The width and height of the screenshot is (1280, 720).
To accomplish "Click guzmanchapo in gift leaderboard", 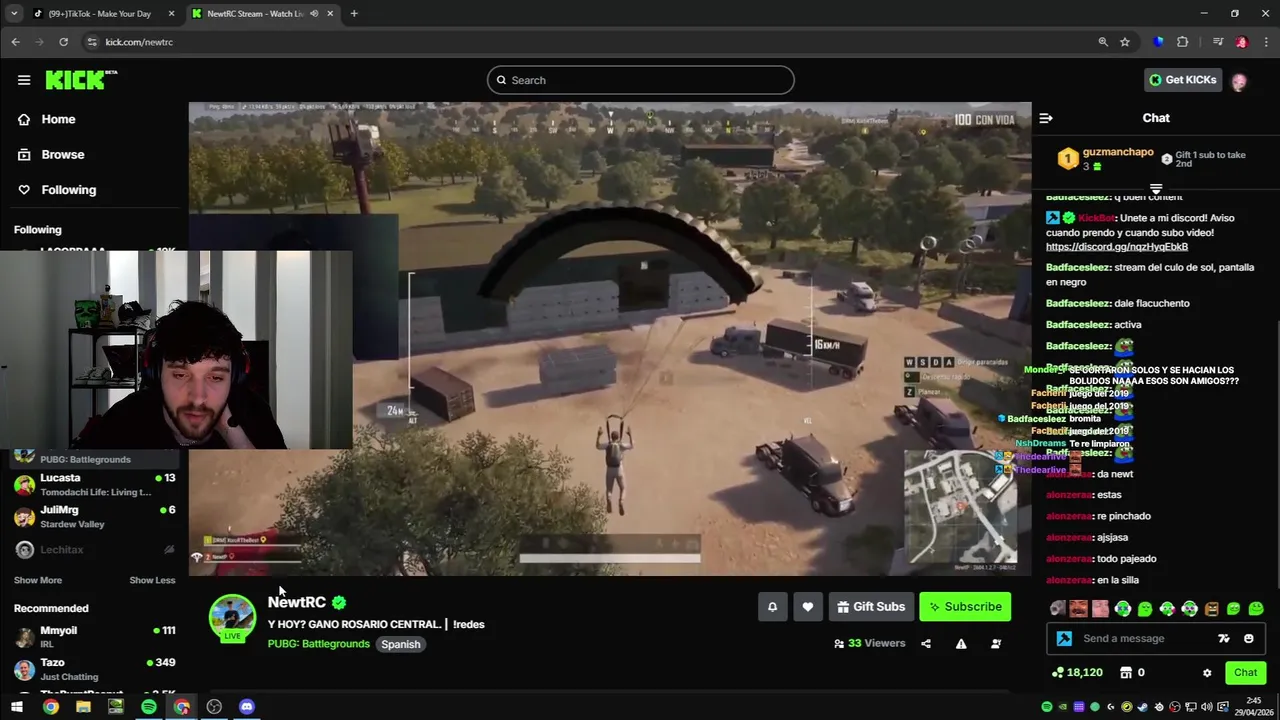I will tap(1117, 152).
